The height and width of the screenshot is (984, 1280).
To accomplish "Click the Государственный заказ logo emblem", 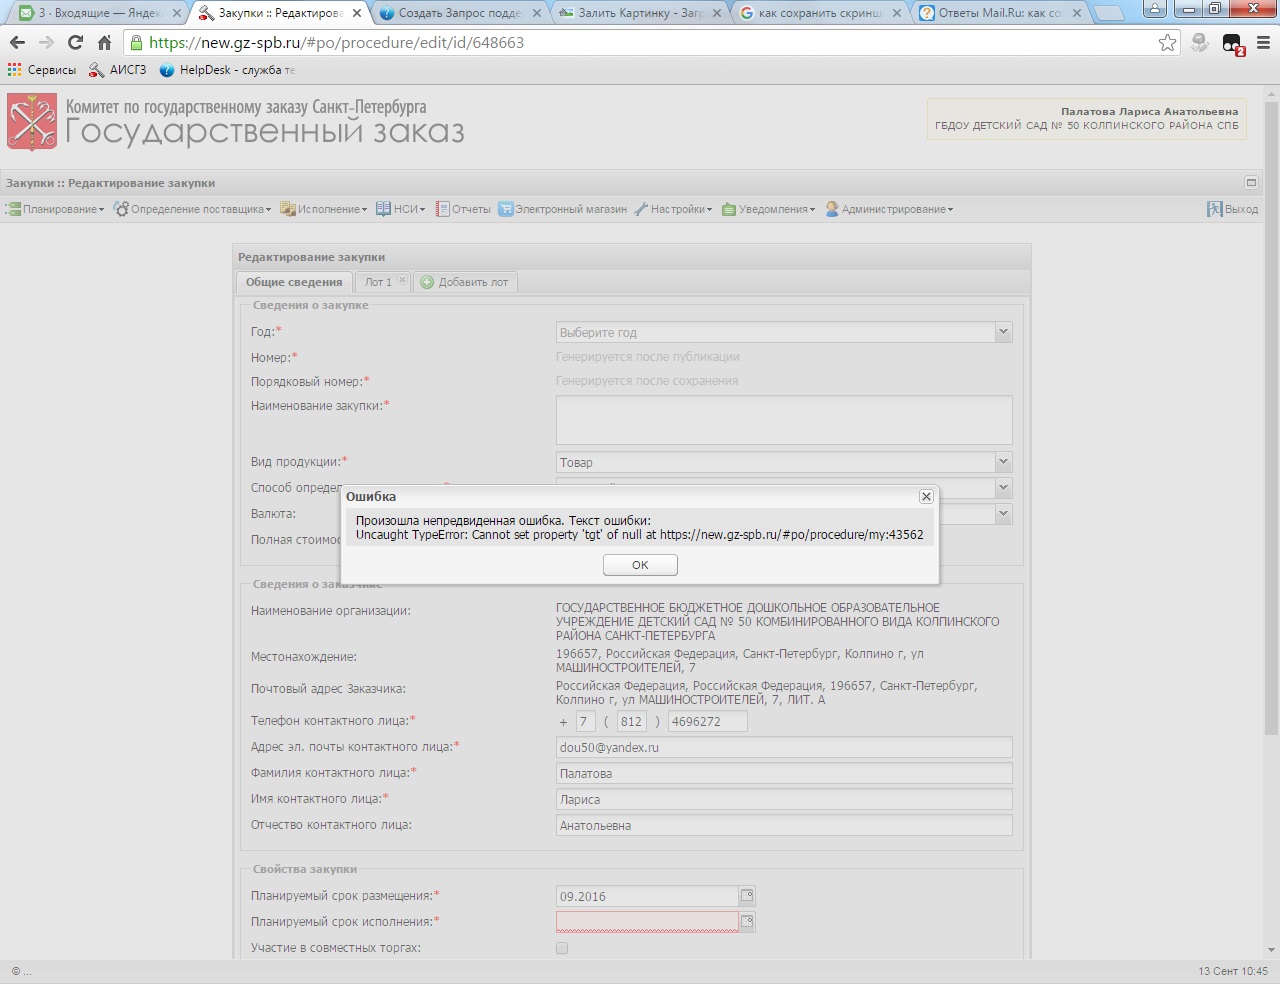I will point(32,122).
